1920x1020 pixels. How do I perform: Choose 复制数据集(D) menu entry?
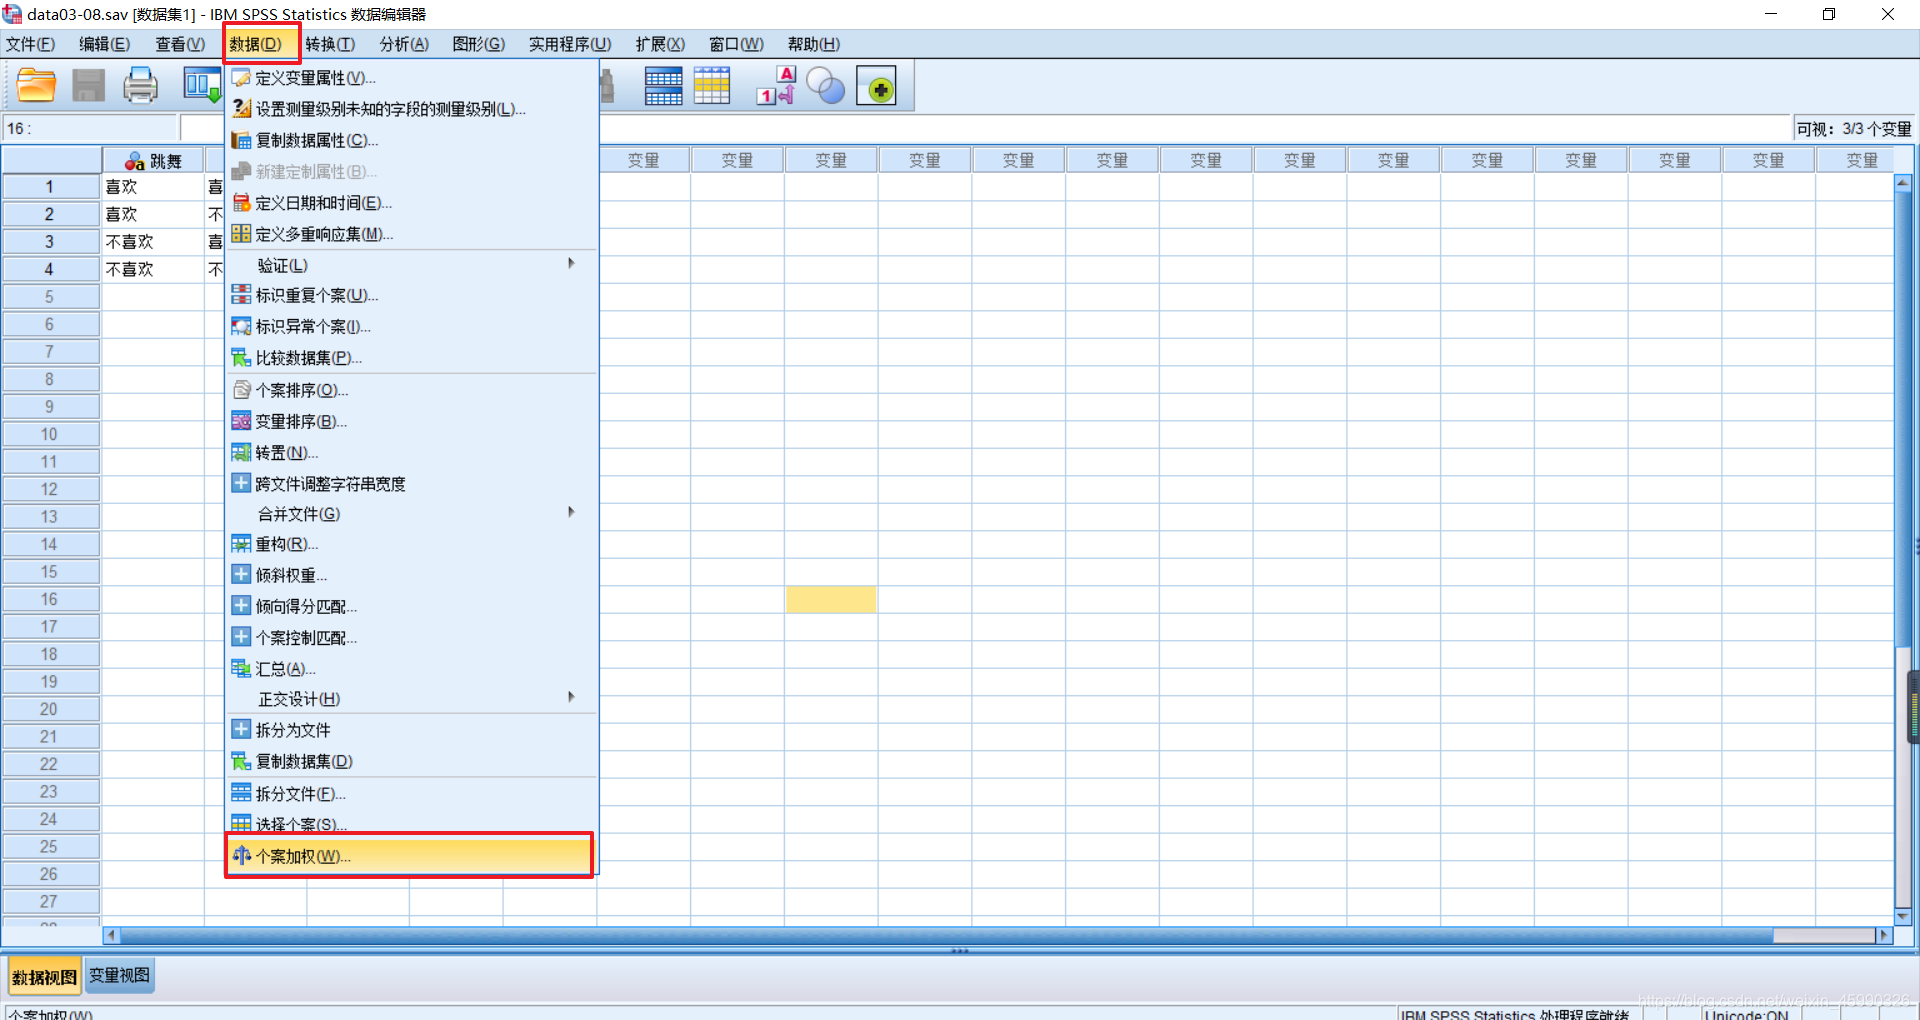(412, 761)
